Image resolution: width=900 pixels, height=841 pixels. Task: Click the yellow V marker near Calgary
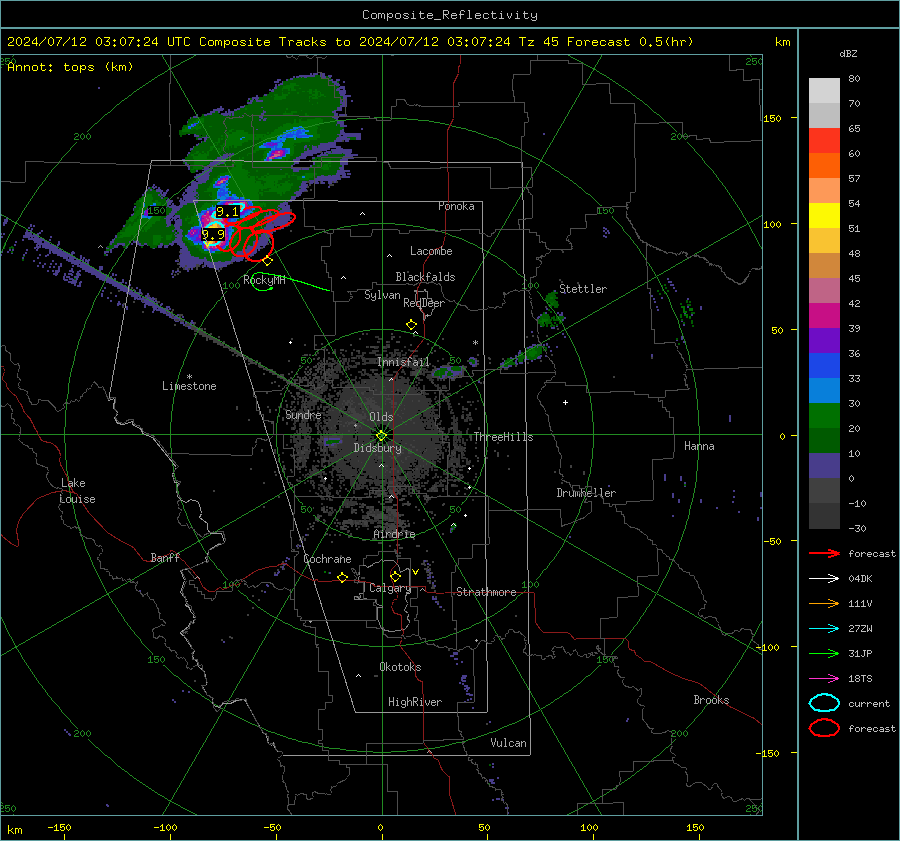tap(415, 572)
